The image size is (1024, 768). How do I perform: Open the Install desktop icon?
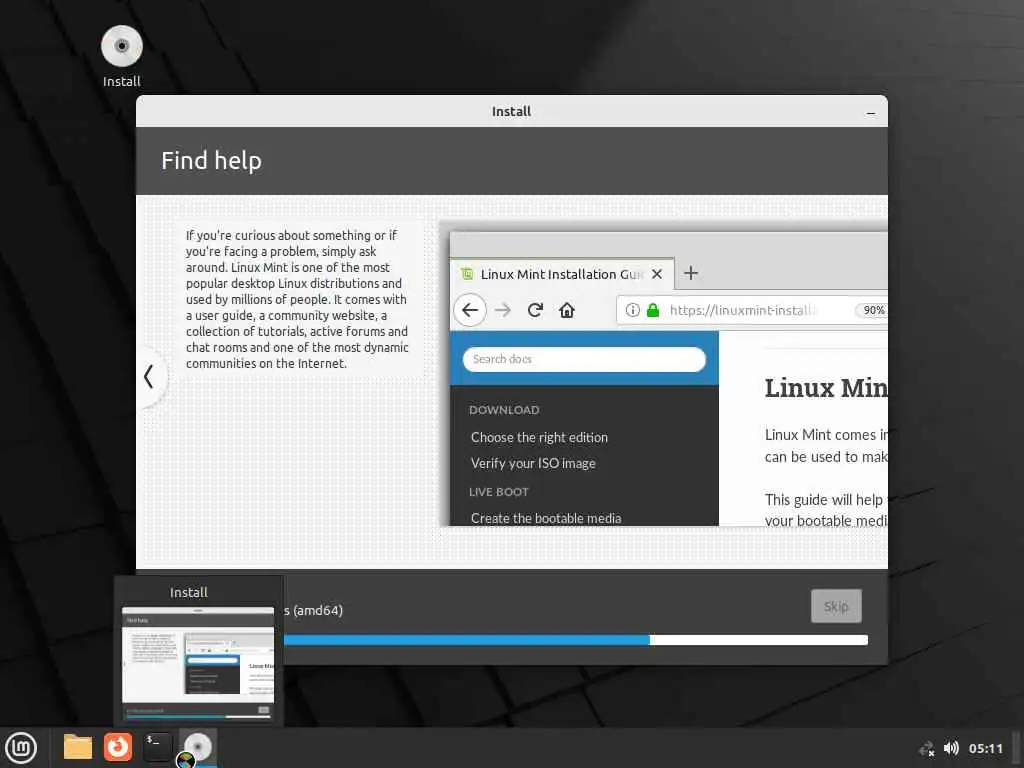coord(121,56)
